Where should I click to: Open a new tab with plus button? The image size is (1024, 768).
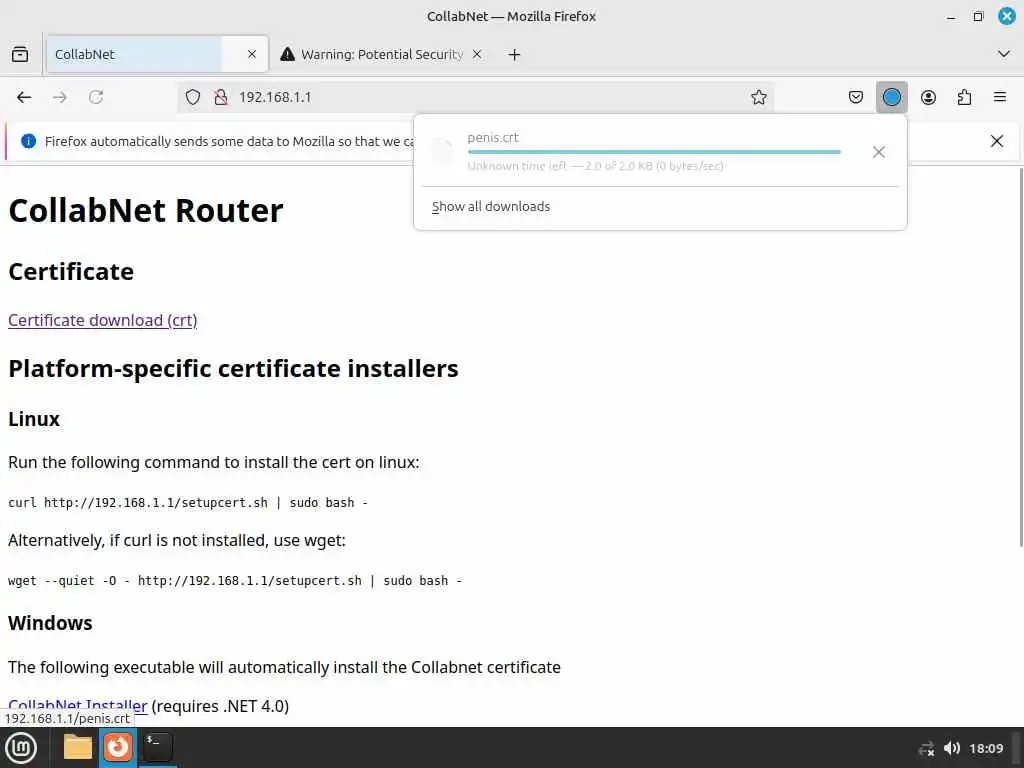pyautogui.click(x=515, y=55)
